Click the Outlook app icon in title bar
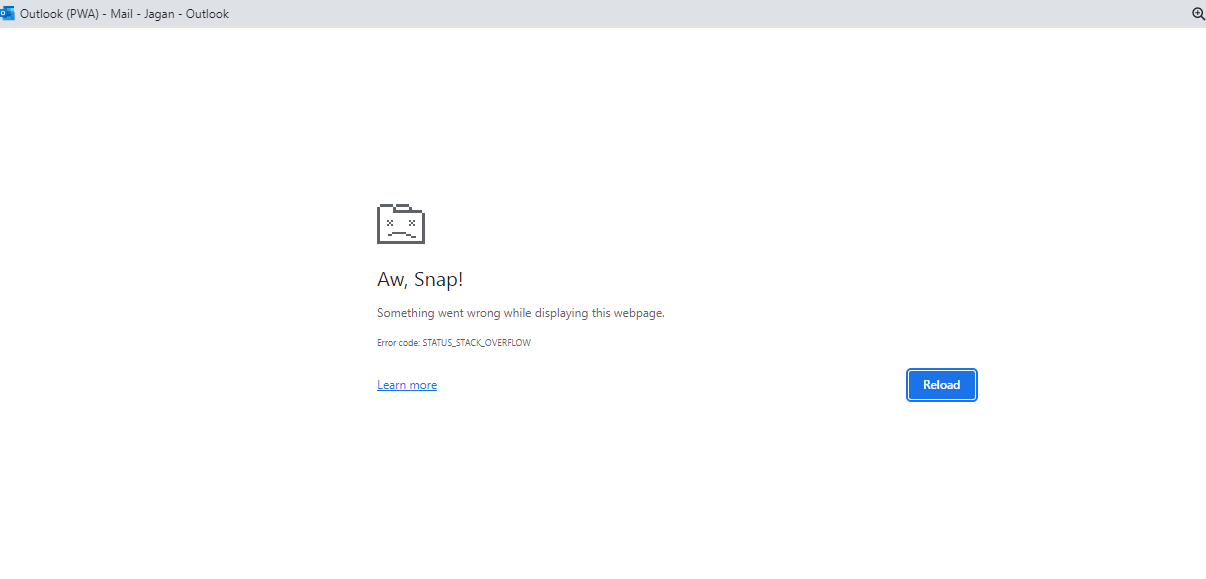The image size is (1206, 579). [8, 14]
